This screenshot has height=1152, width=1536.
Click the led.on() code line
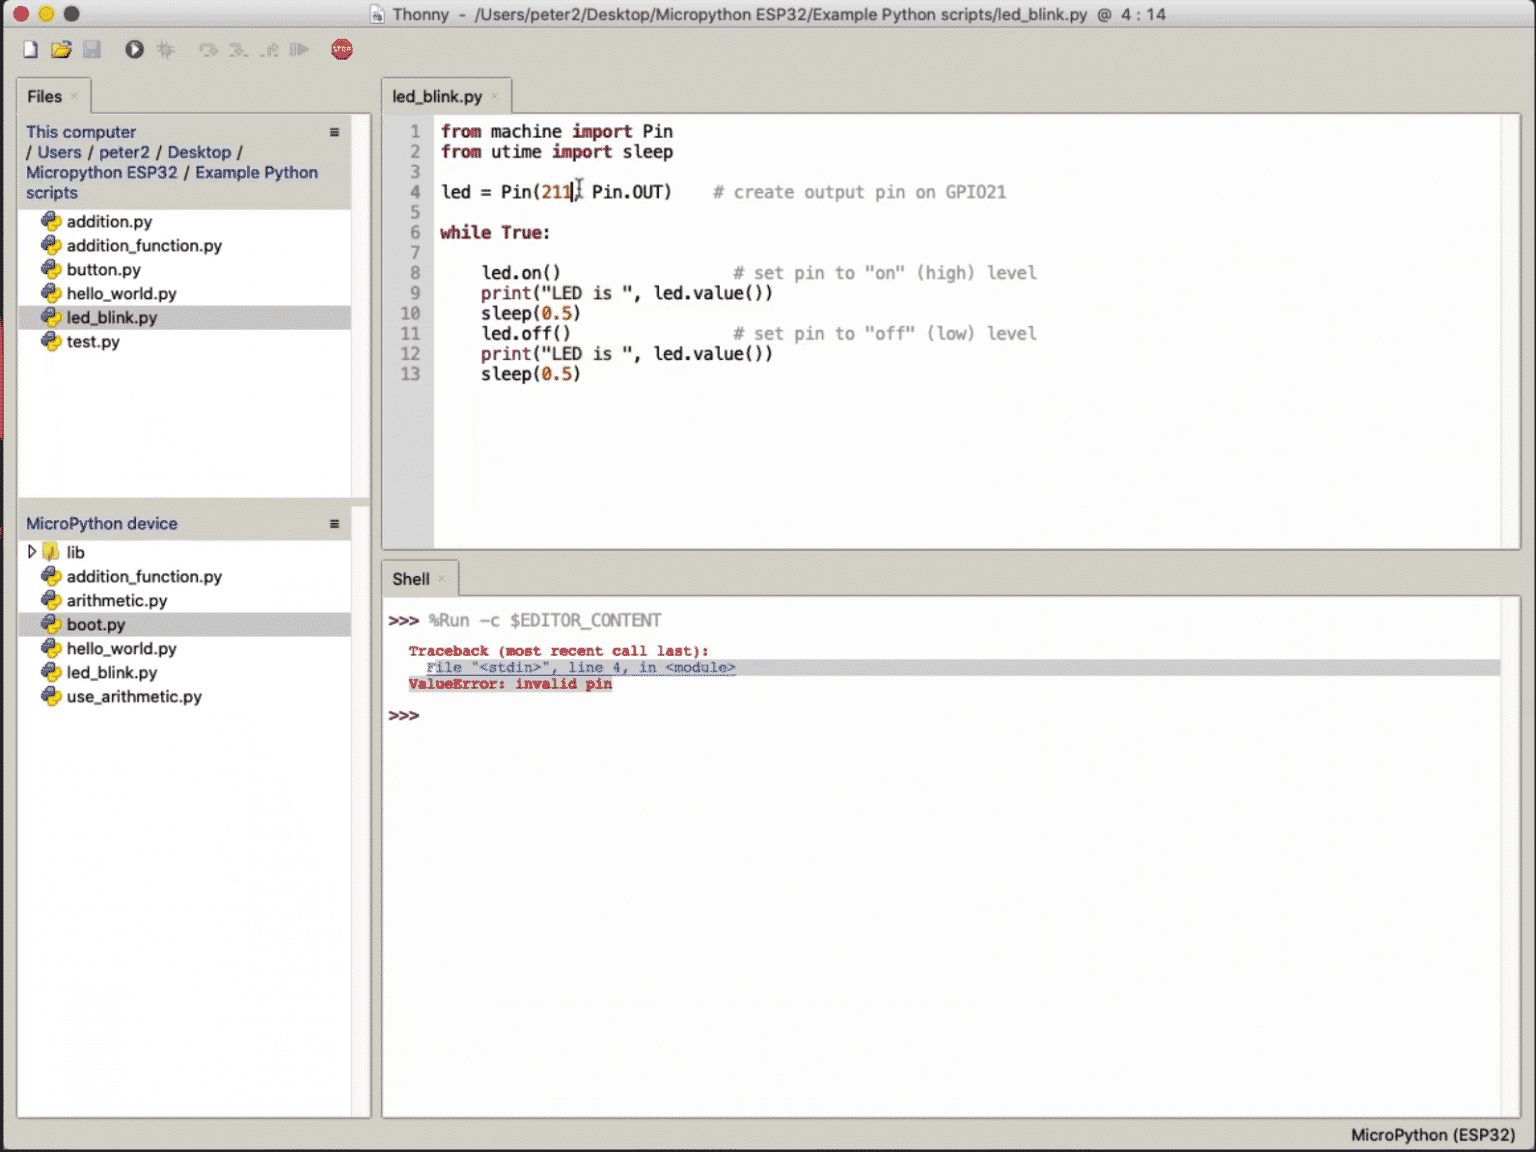(x=520, y=272)
